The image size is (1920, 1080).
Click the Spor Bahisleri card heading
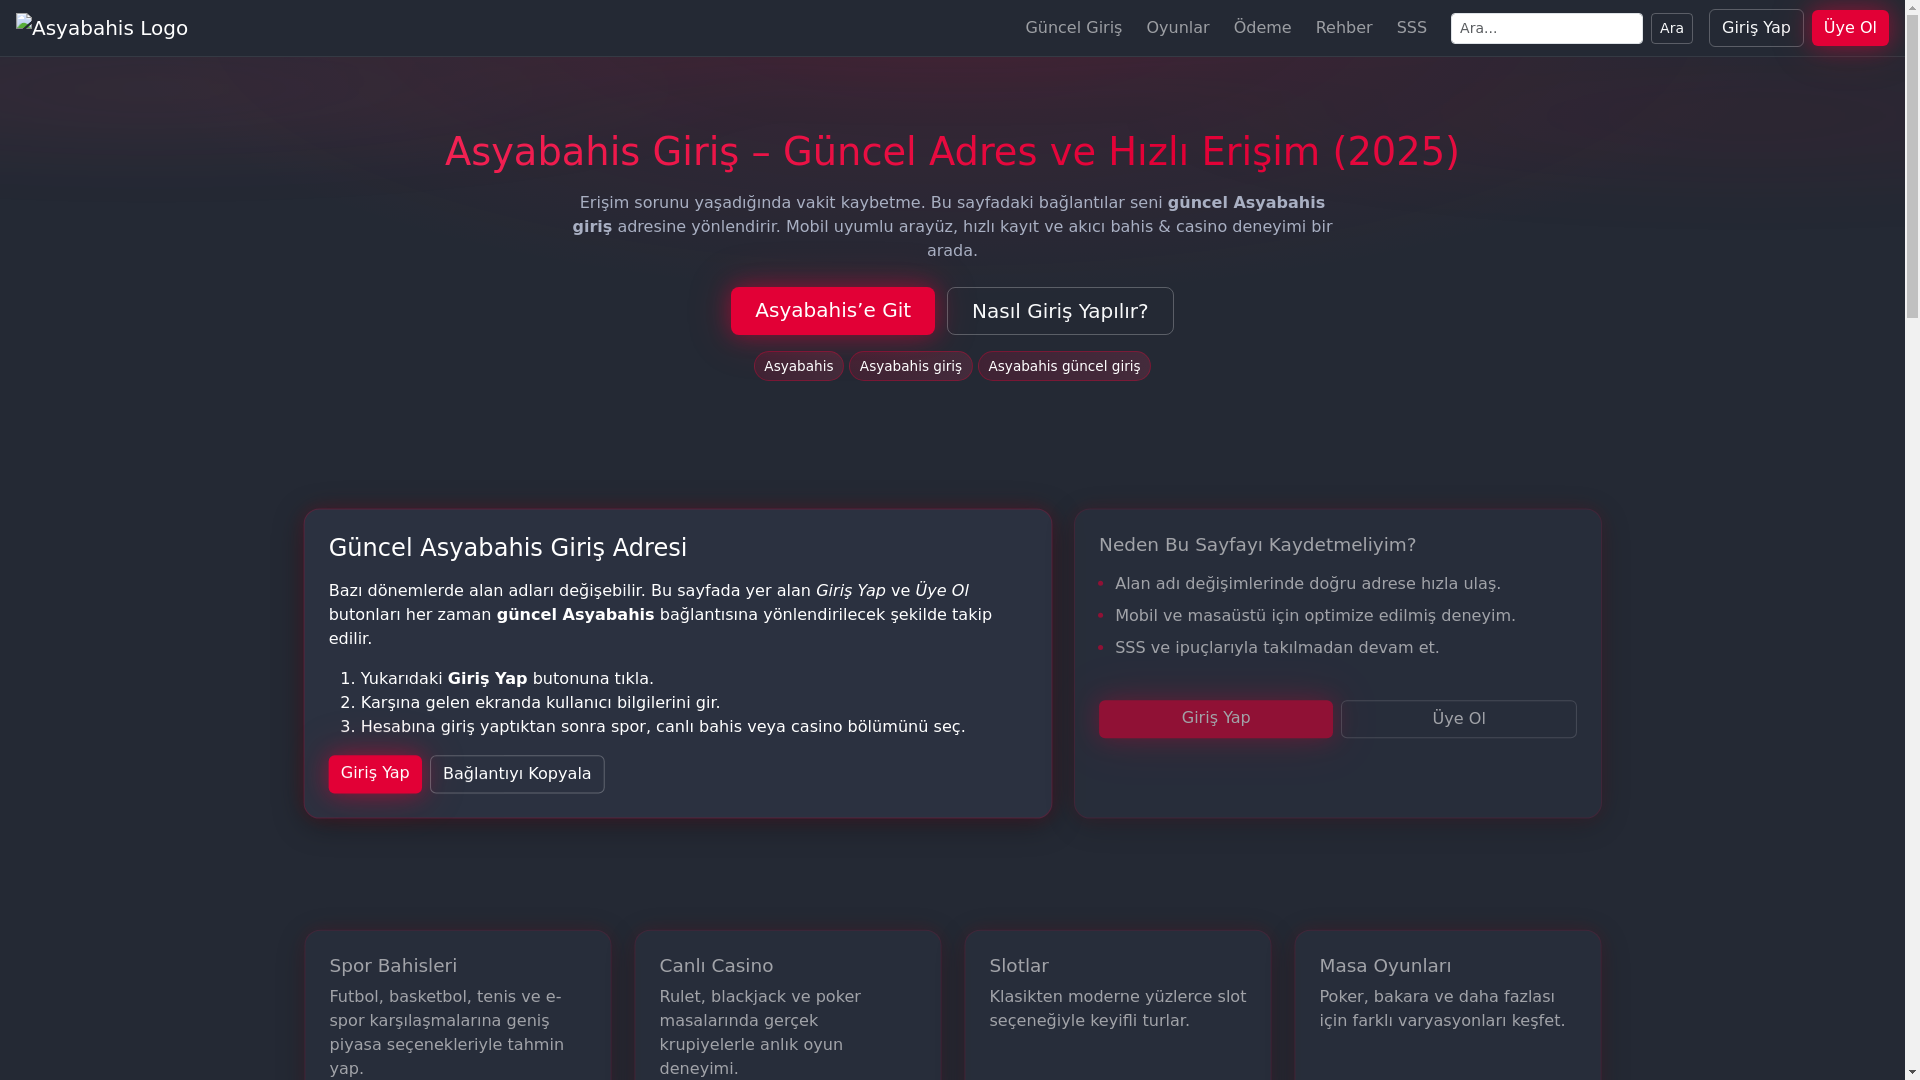[393, 966]
